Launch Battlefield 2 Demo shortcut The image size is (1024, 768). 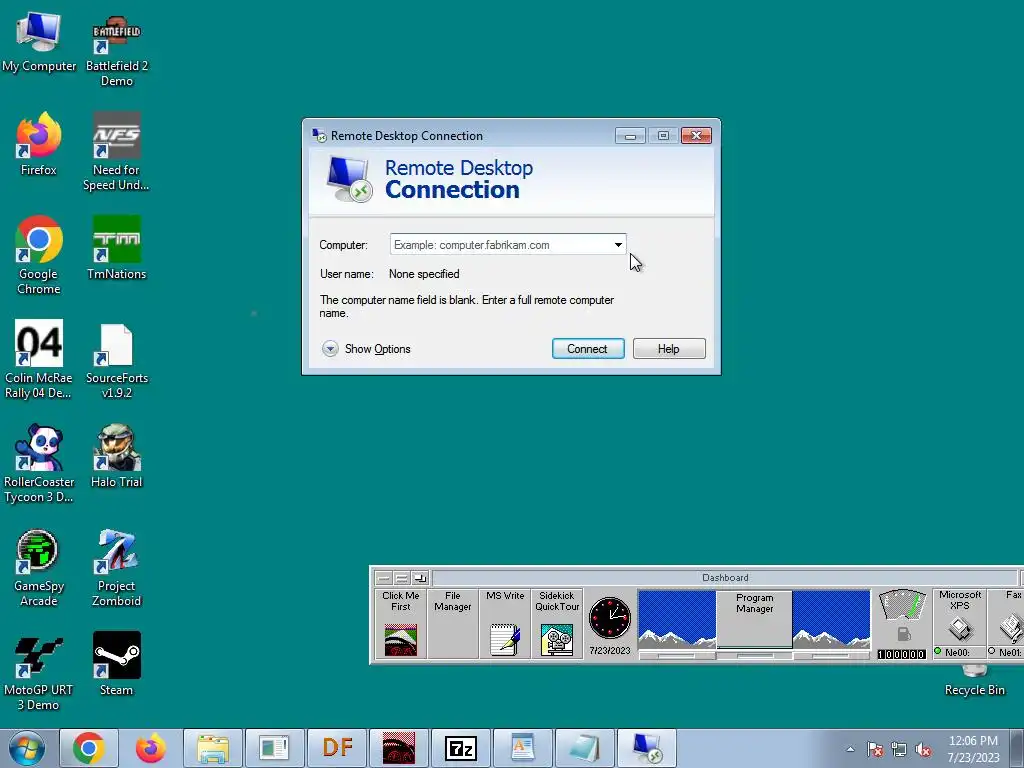pos(116,50)
